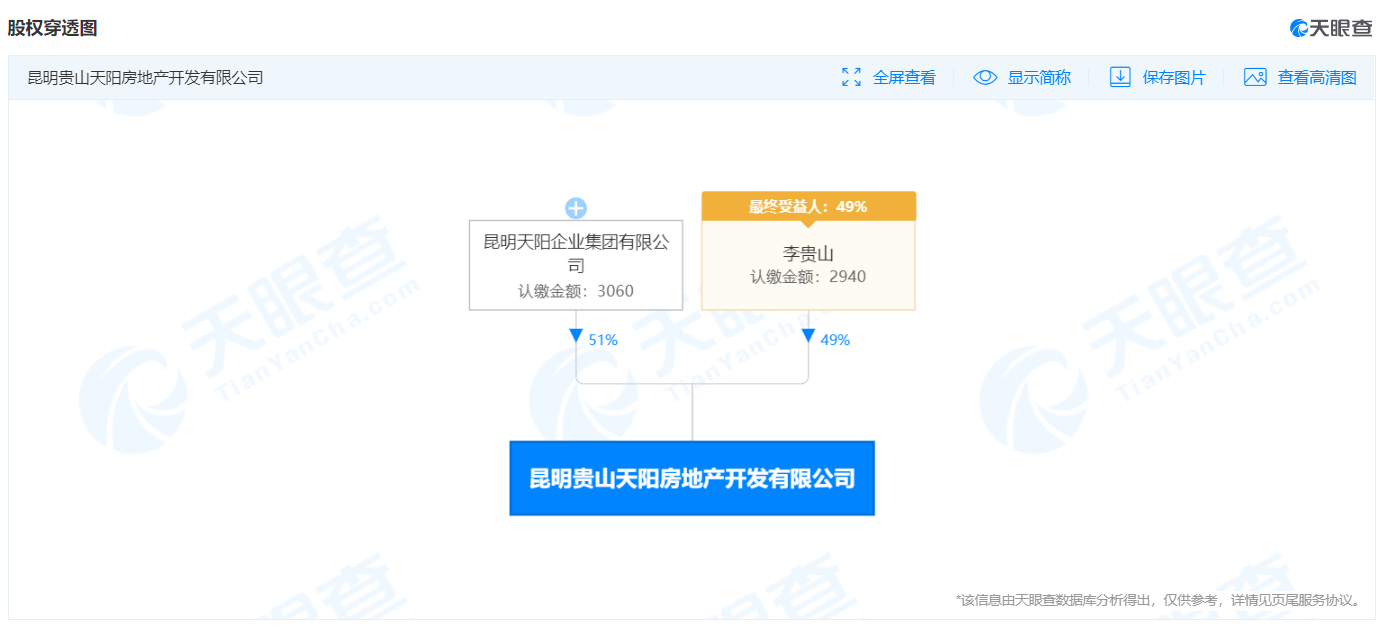Open the 天眼查 logo at top right

(1331, 28)
